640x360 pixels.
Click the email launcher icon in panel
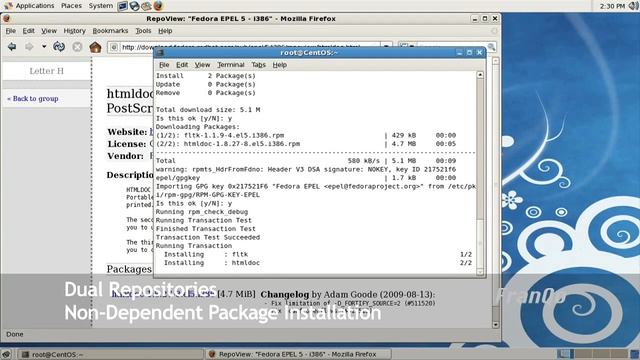146,6
